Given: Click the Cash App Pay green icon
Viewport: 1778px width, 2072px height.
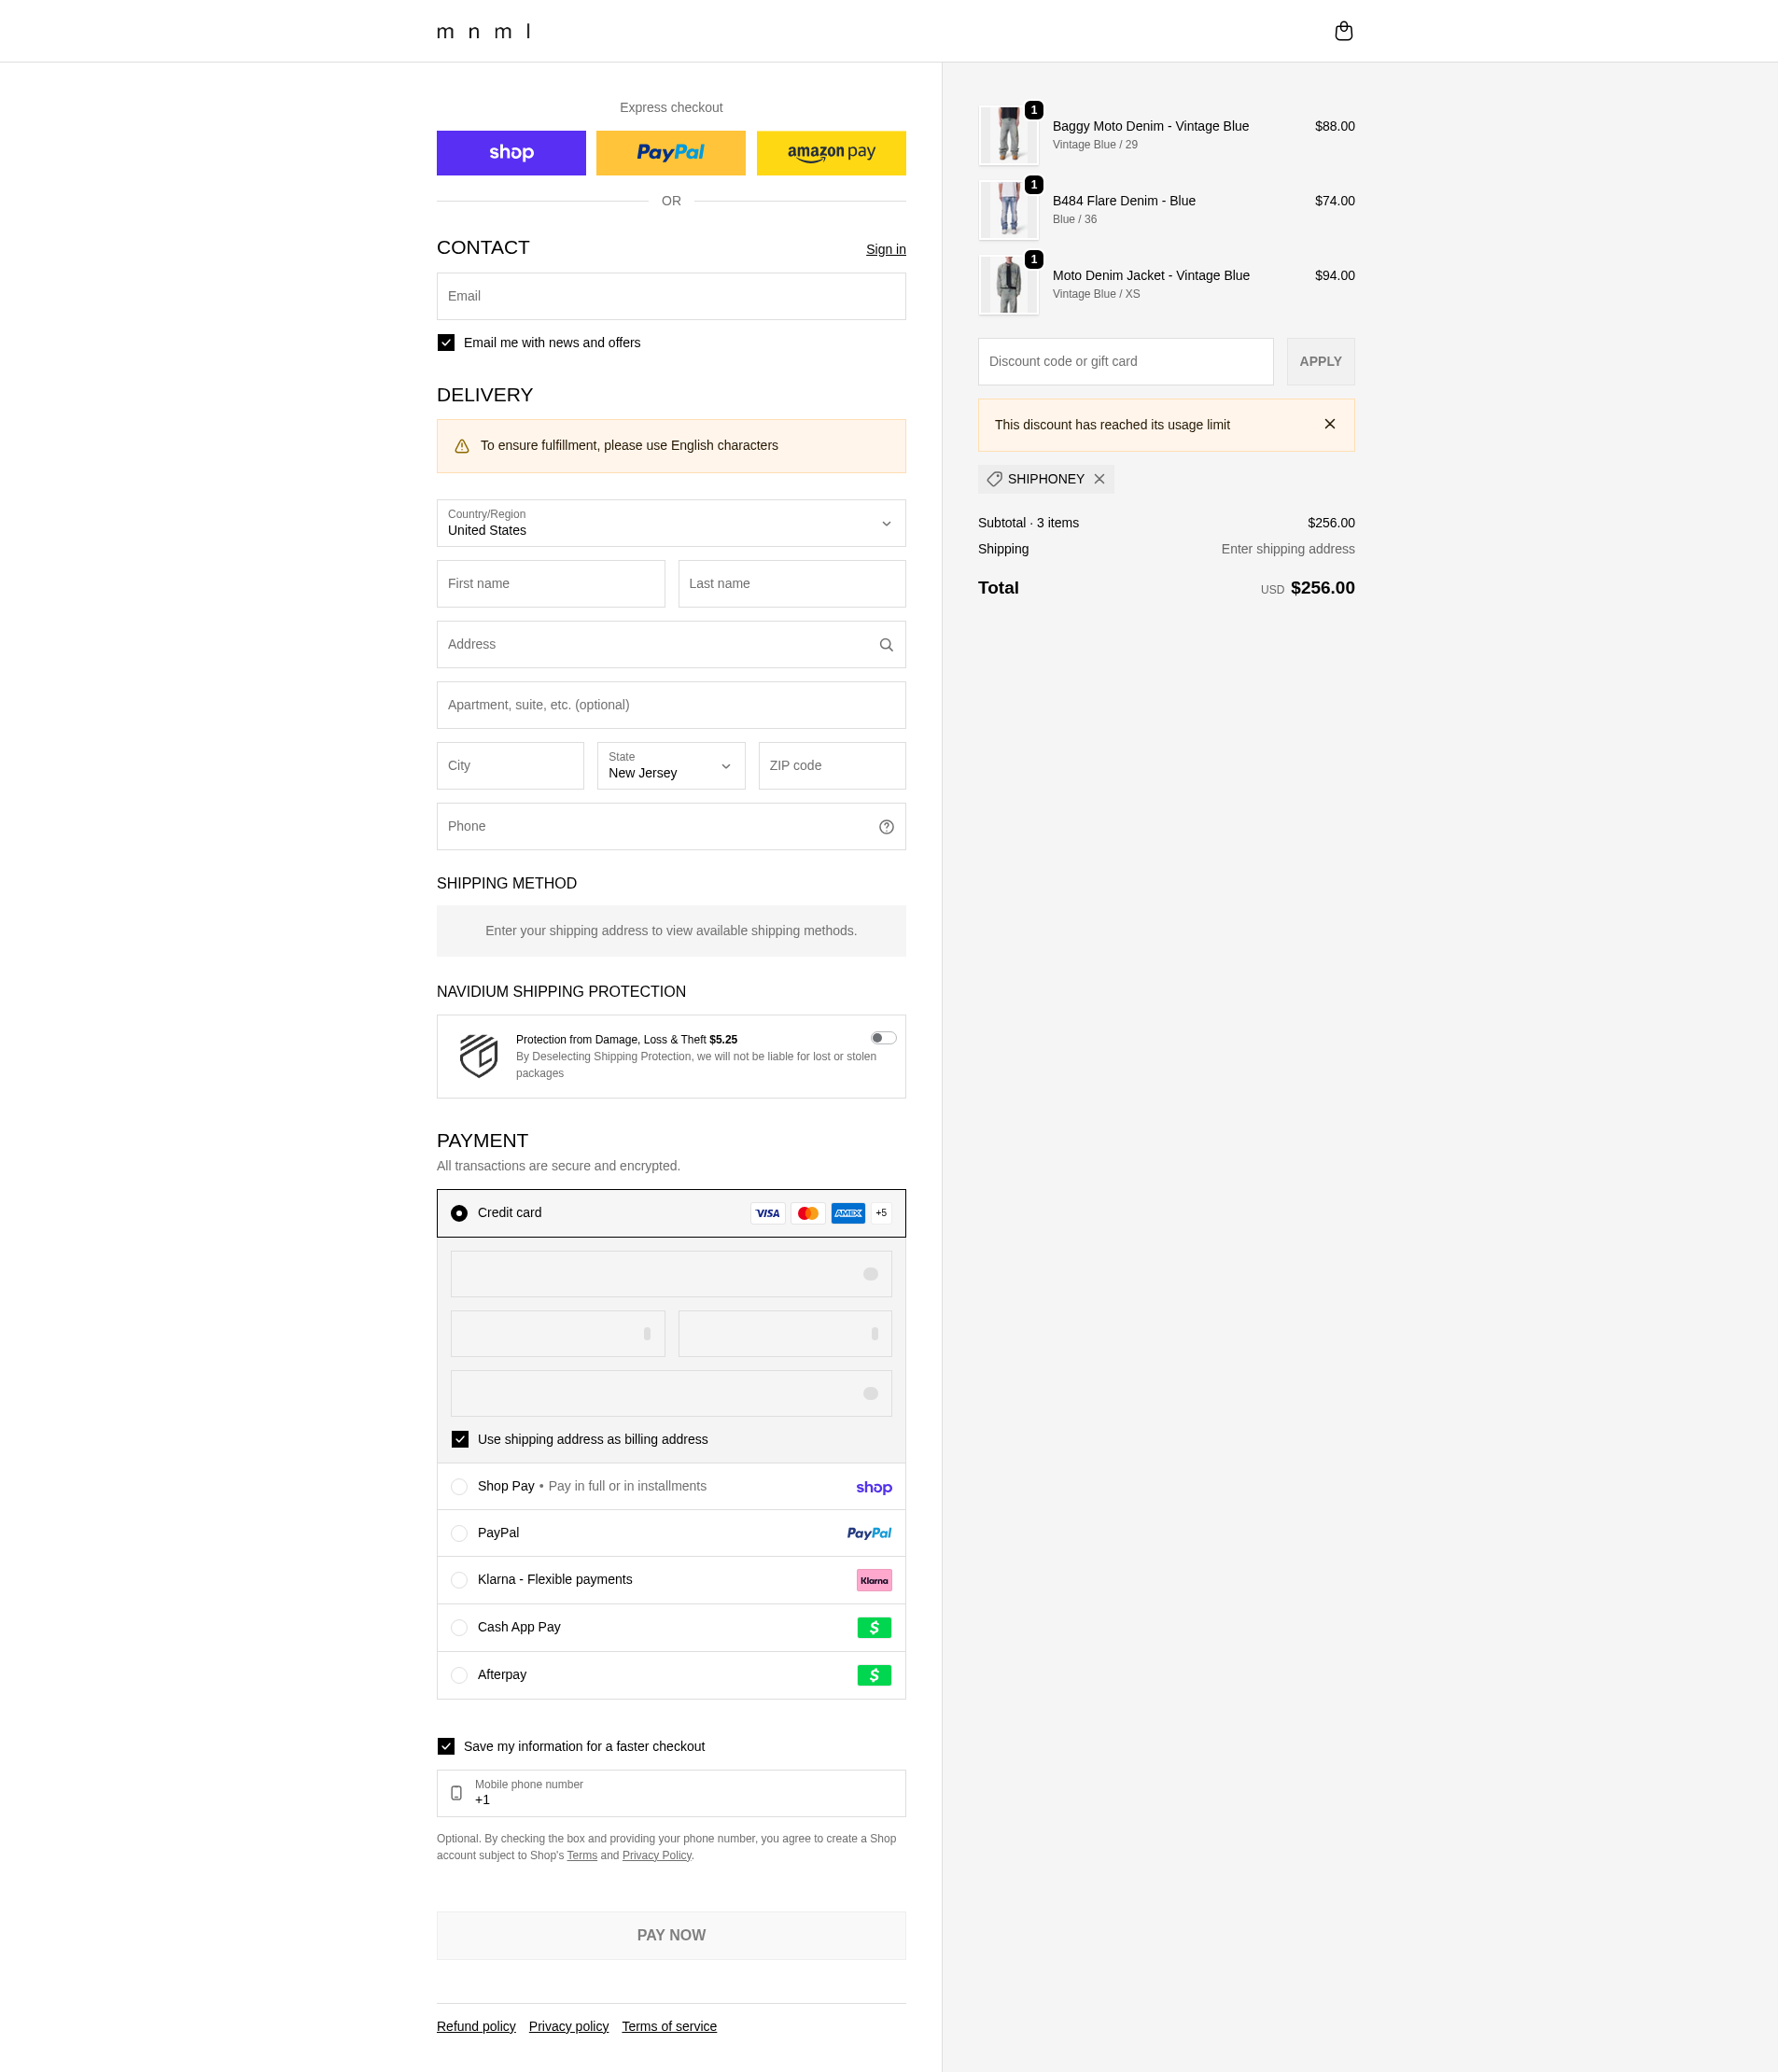Looking at the screenshot, I should (x=874, y=1628).
